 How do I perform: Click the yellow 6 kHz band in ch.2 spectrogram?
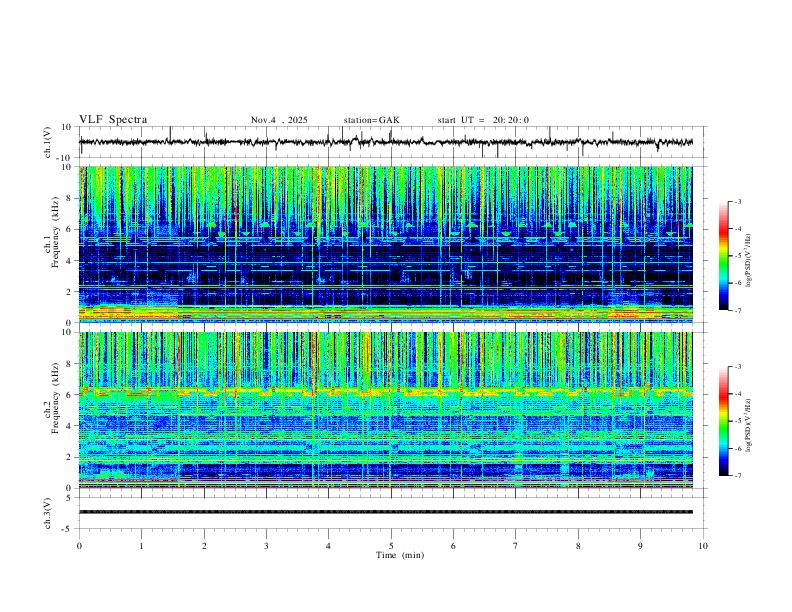coord(386,392)
